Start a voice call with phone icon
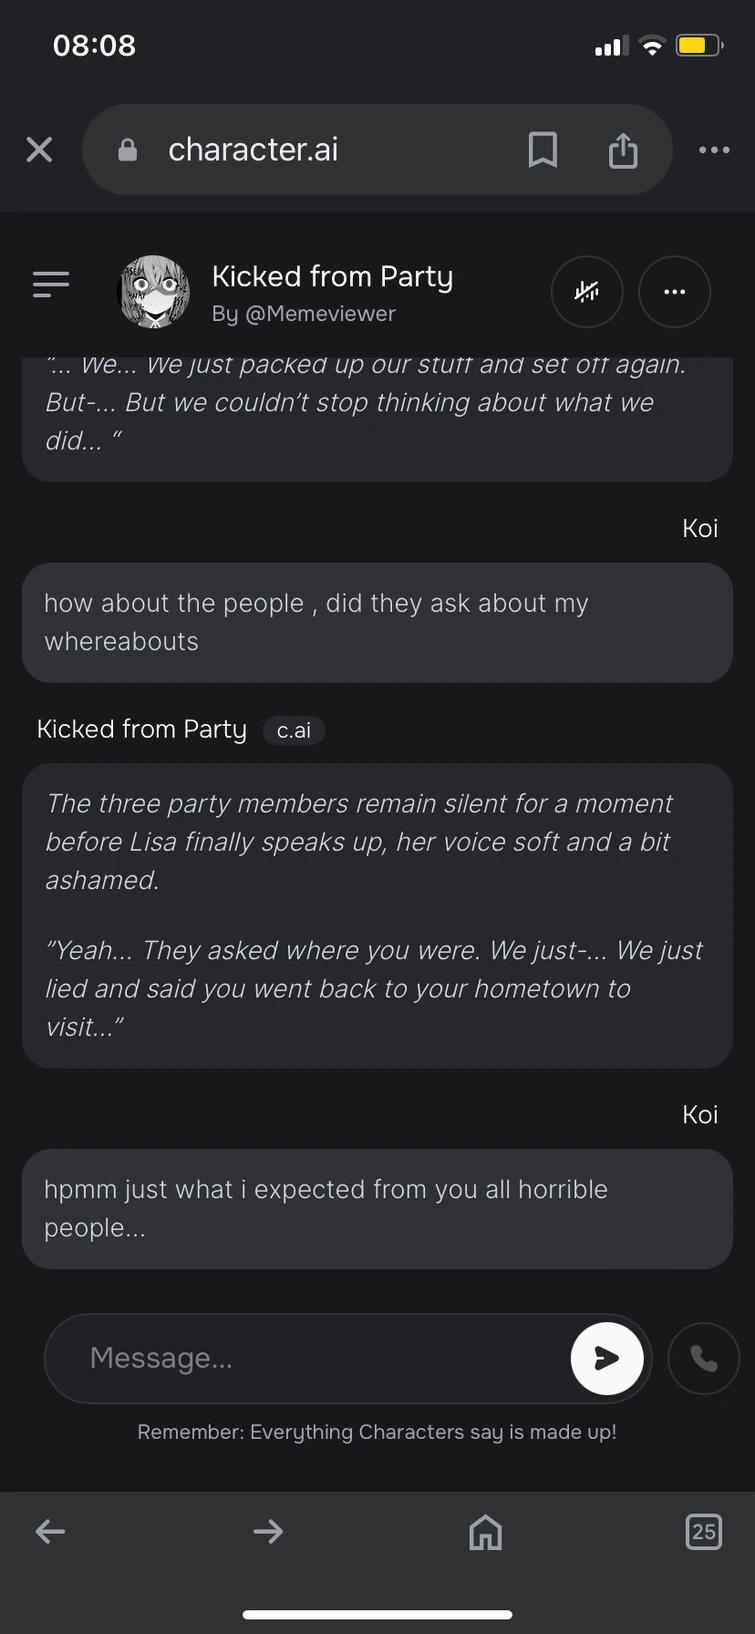 tap(704, 1358)
